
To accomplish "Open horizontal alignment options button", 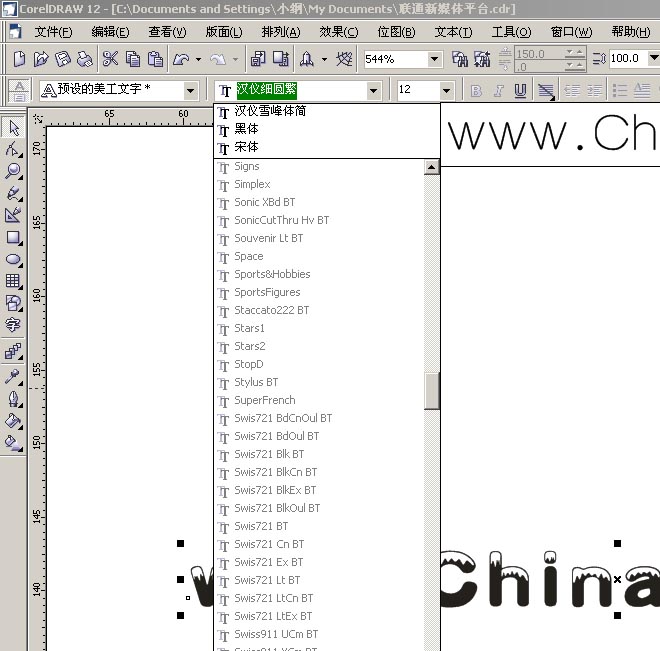I will [546, 90].
